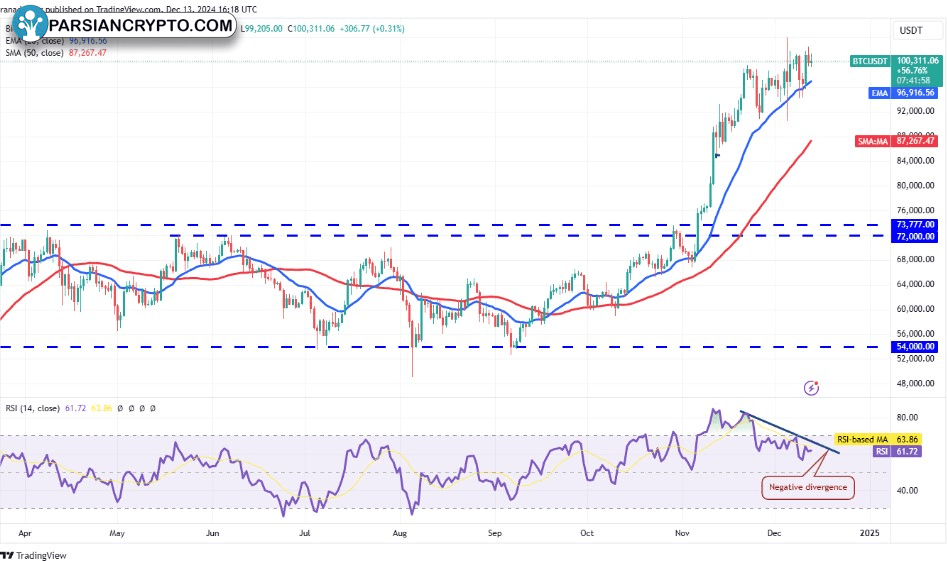Click the 84,000.00 price axis tick
The width and height of the screenshot is (947, 561).
tap(916, 161)
